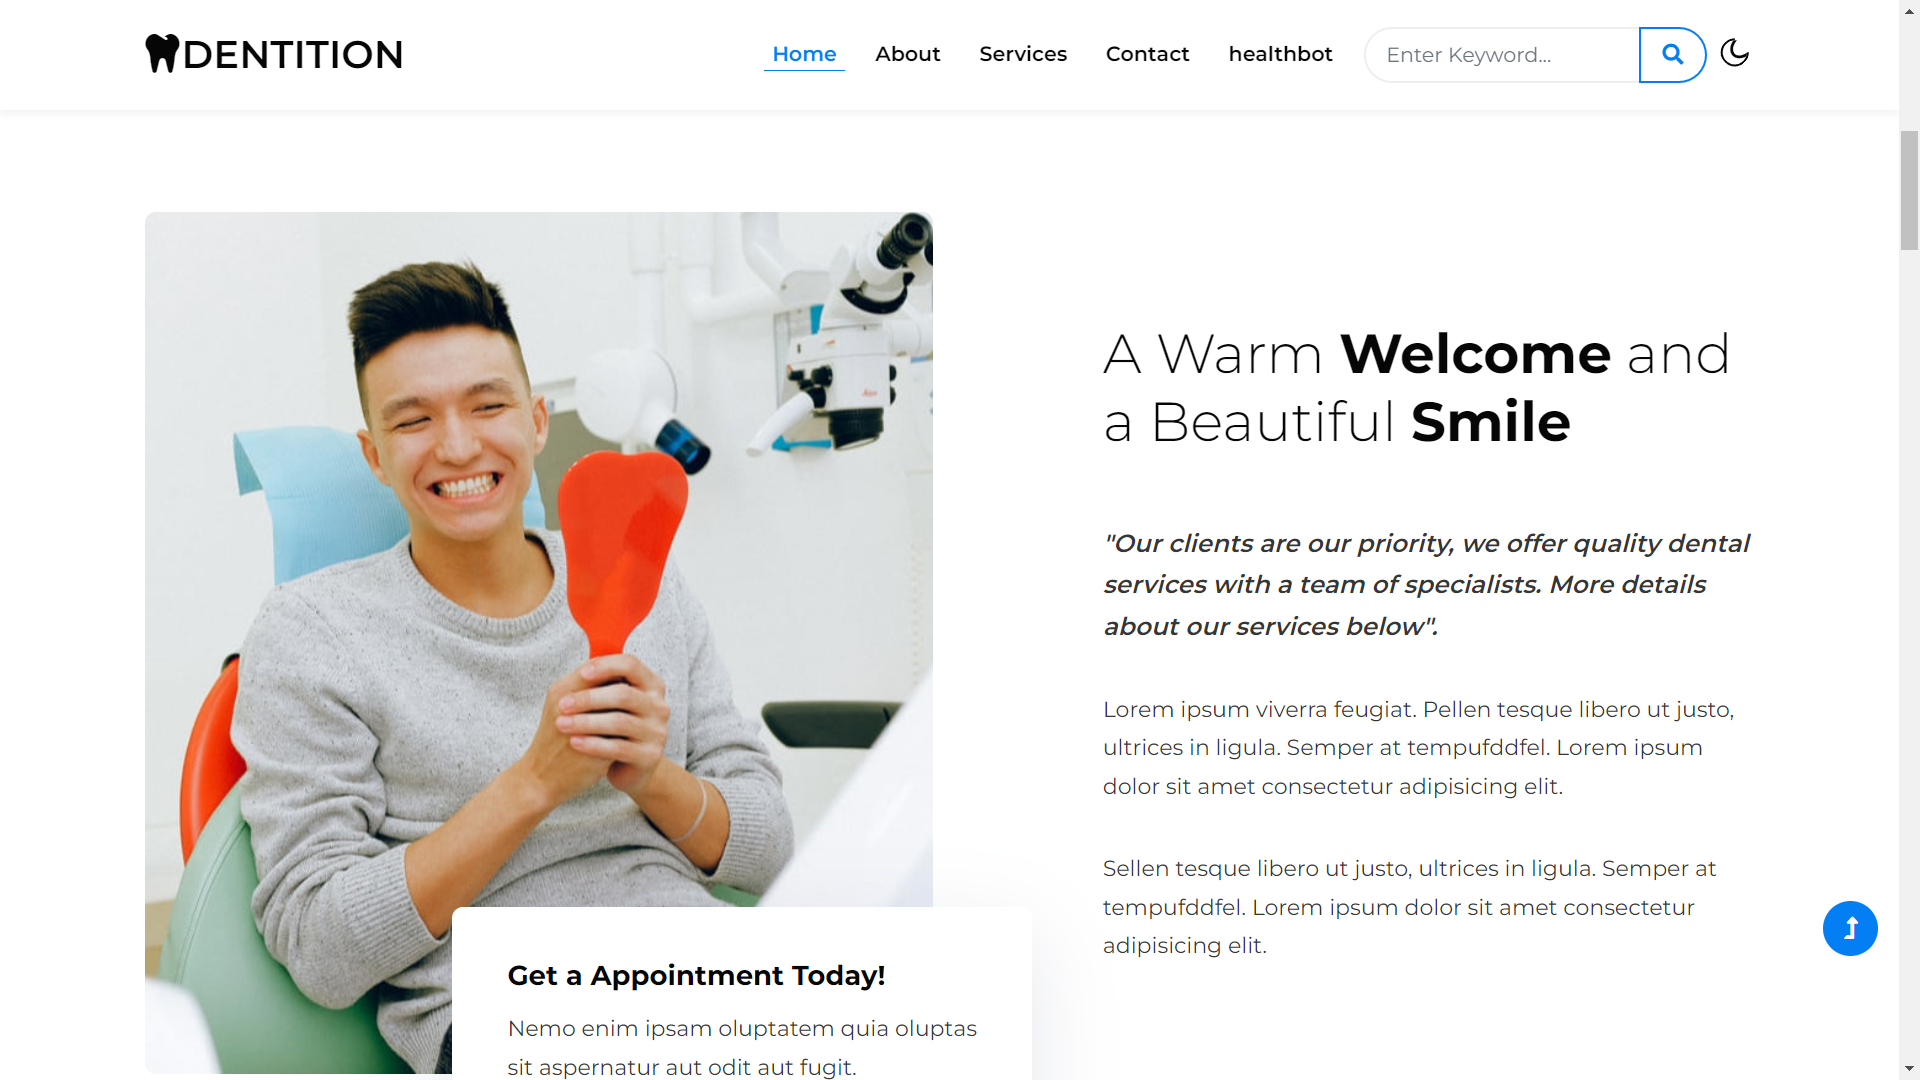Click the A Warm Welcome headline
The image size is (1920, 1080).
click(1417, 387)
